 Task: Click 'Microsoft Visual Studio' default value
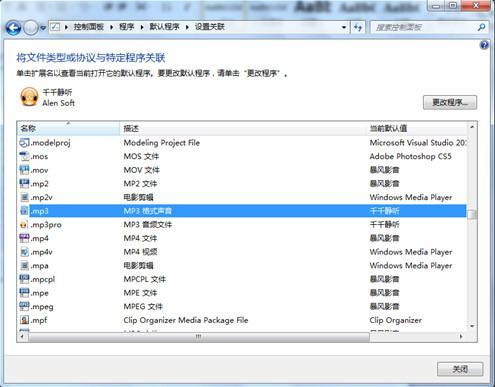[x=418, y=143]
